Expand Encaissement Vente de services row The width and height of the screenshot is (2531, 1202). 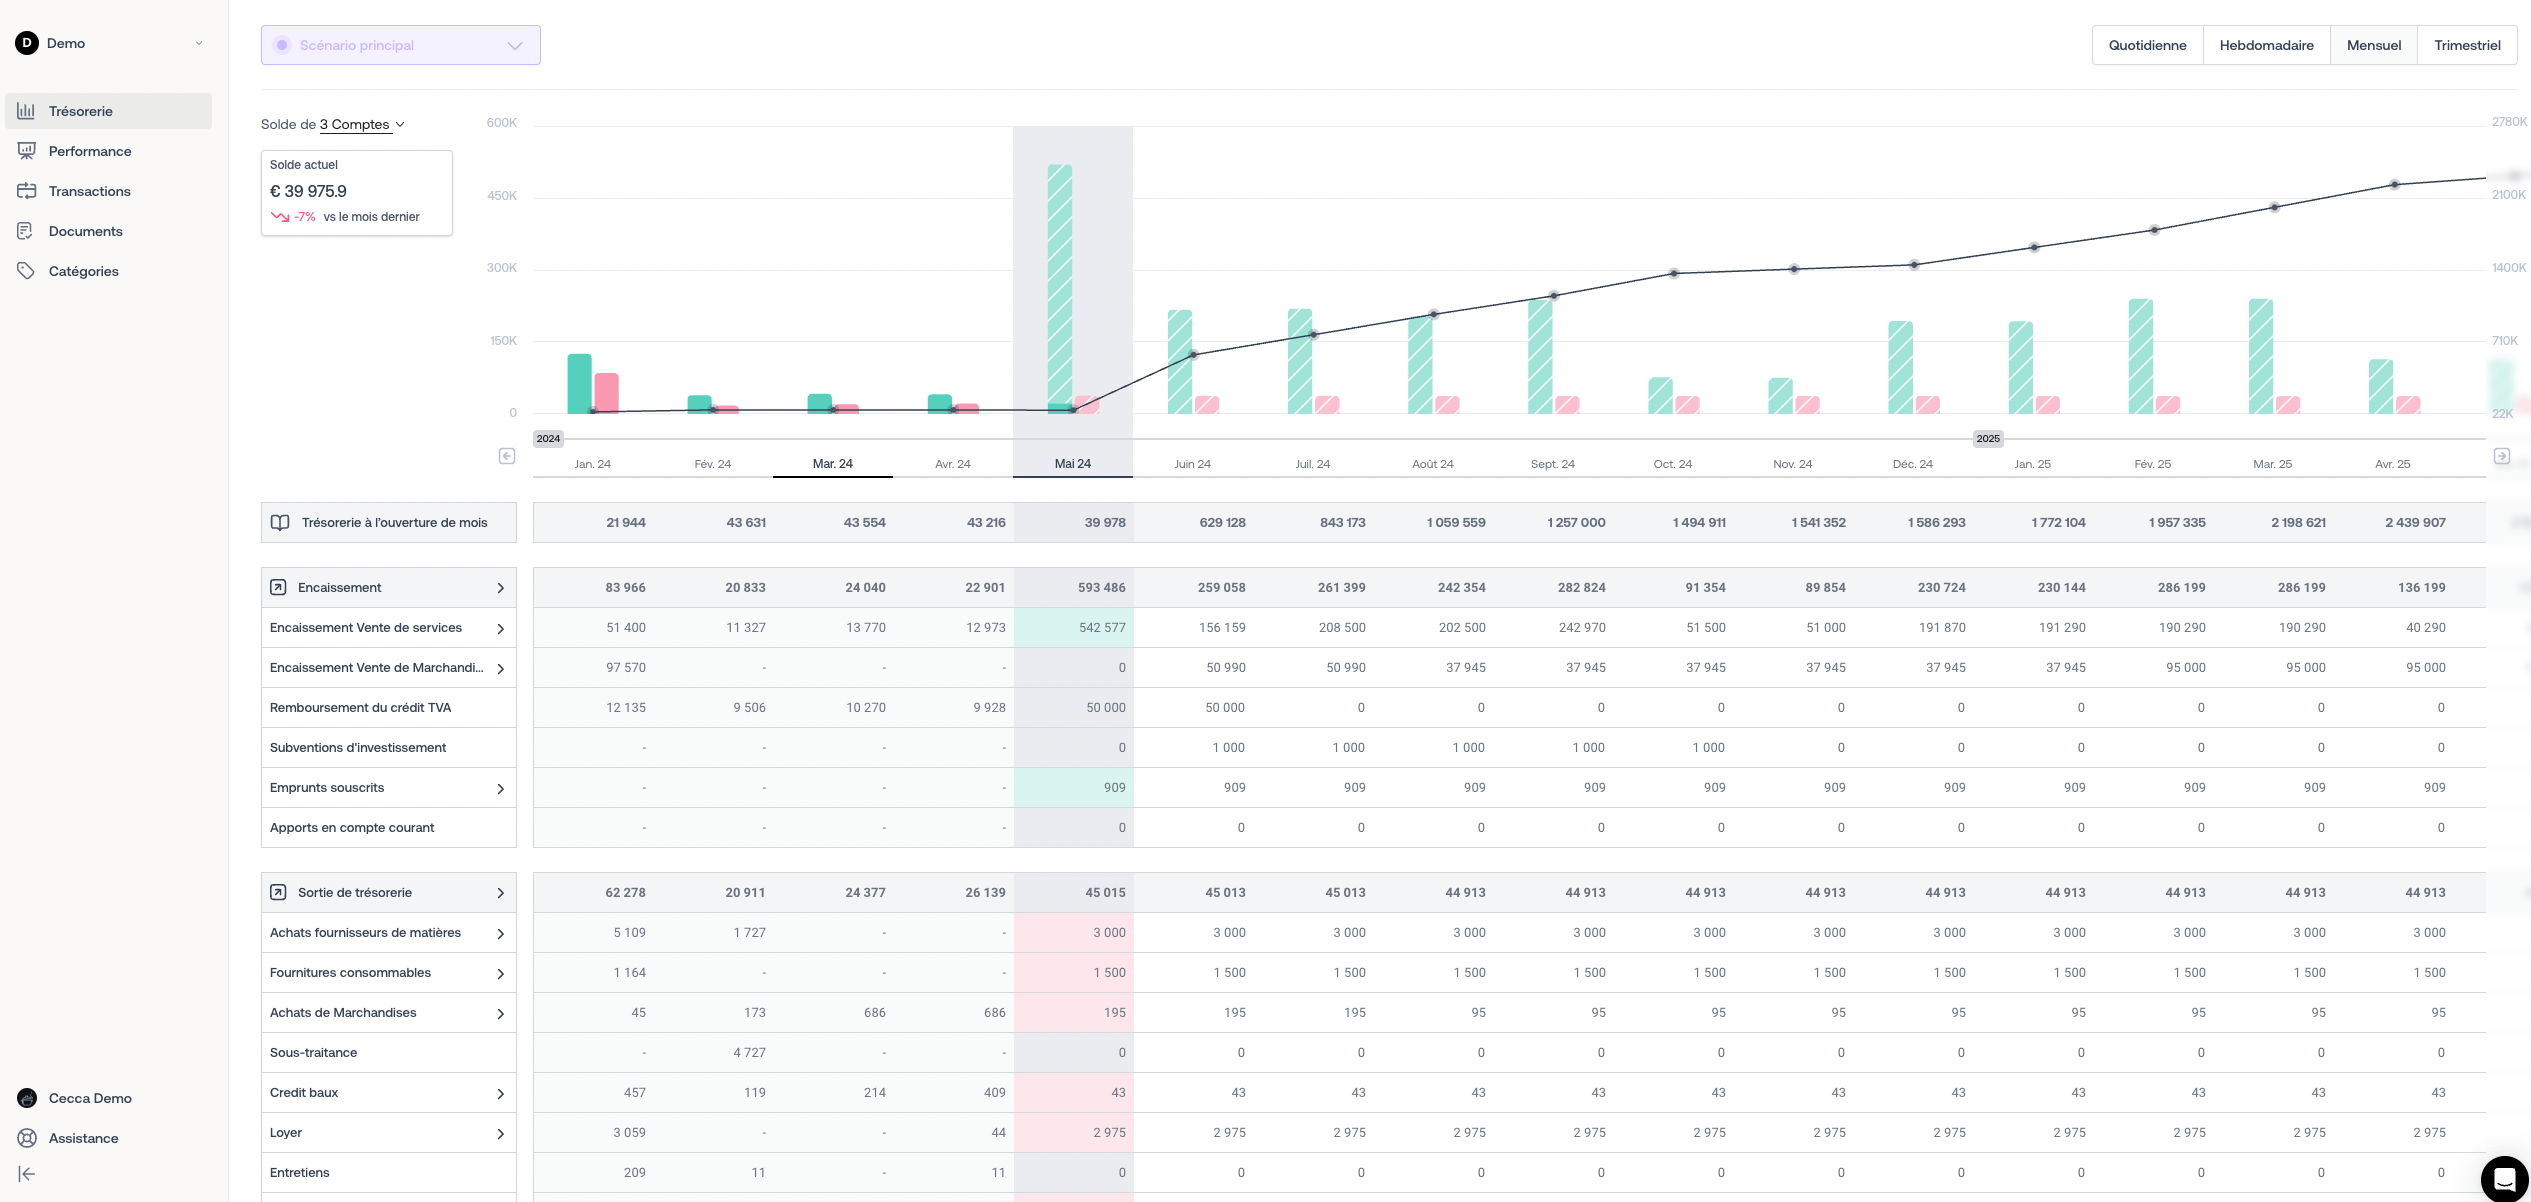[501, 629]
